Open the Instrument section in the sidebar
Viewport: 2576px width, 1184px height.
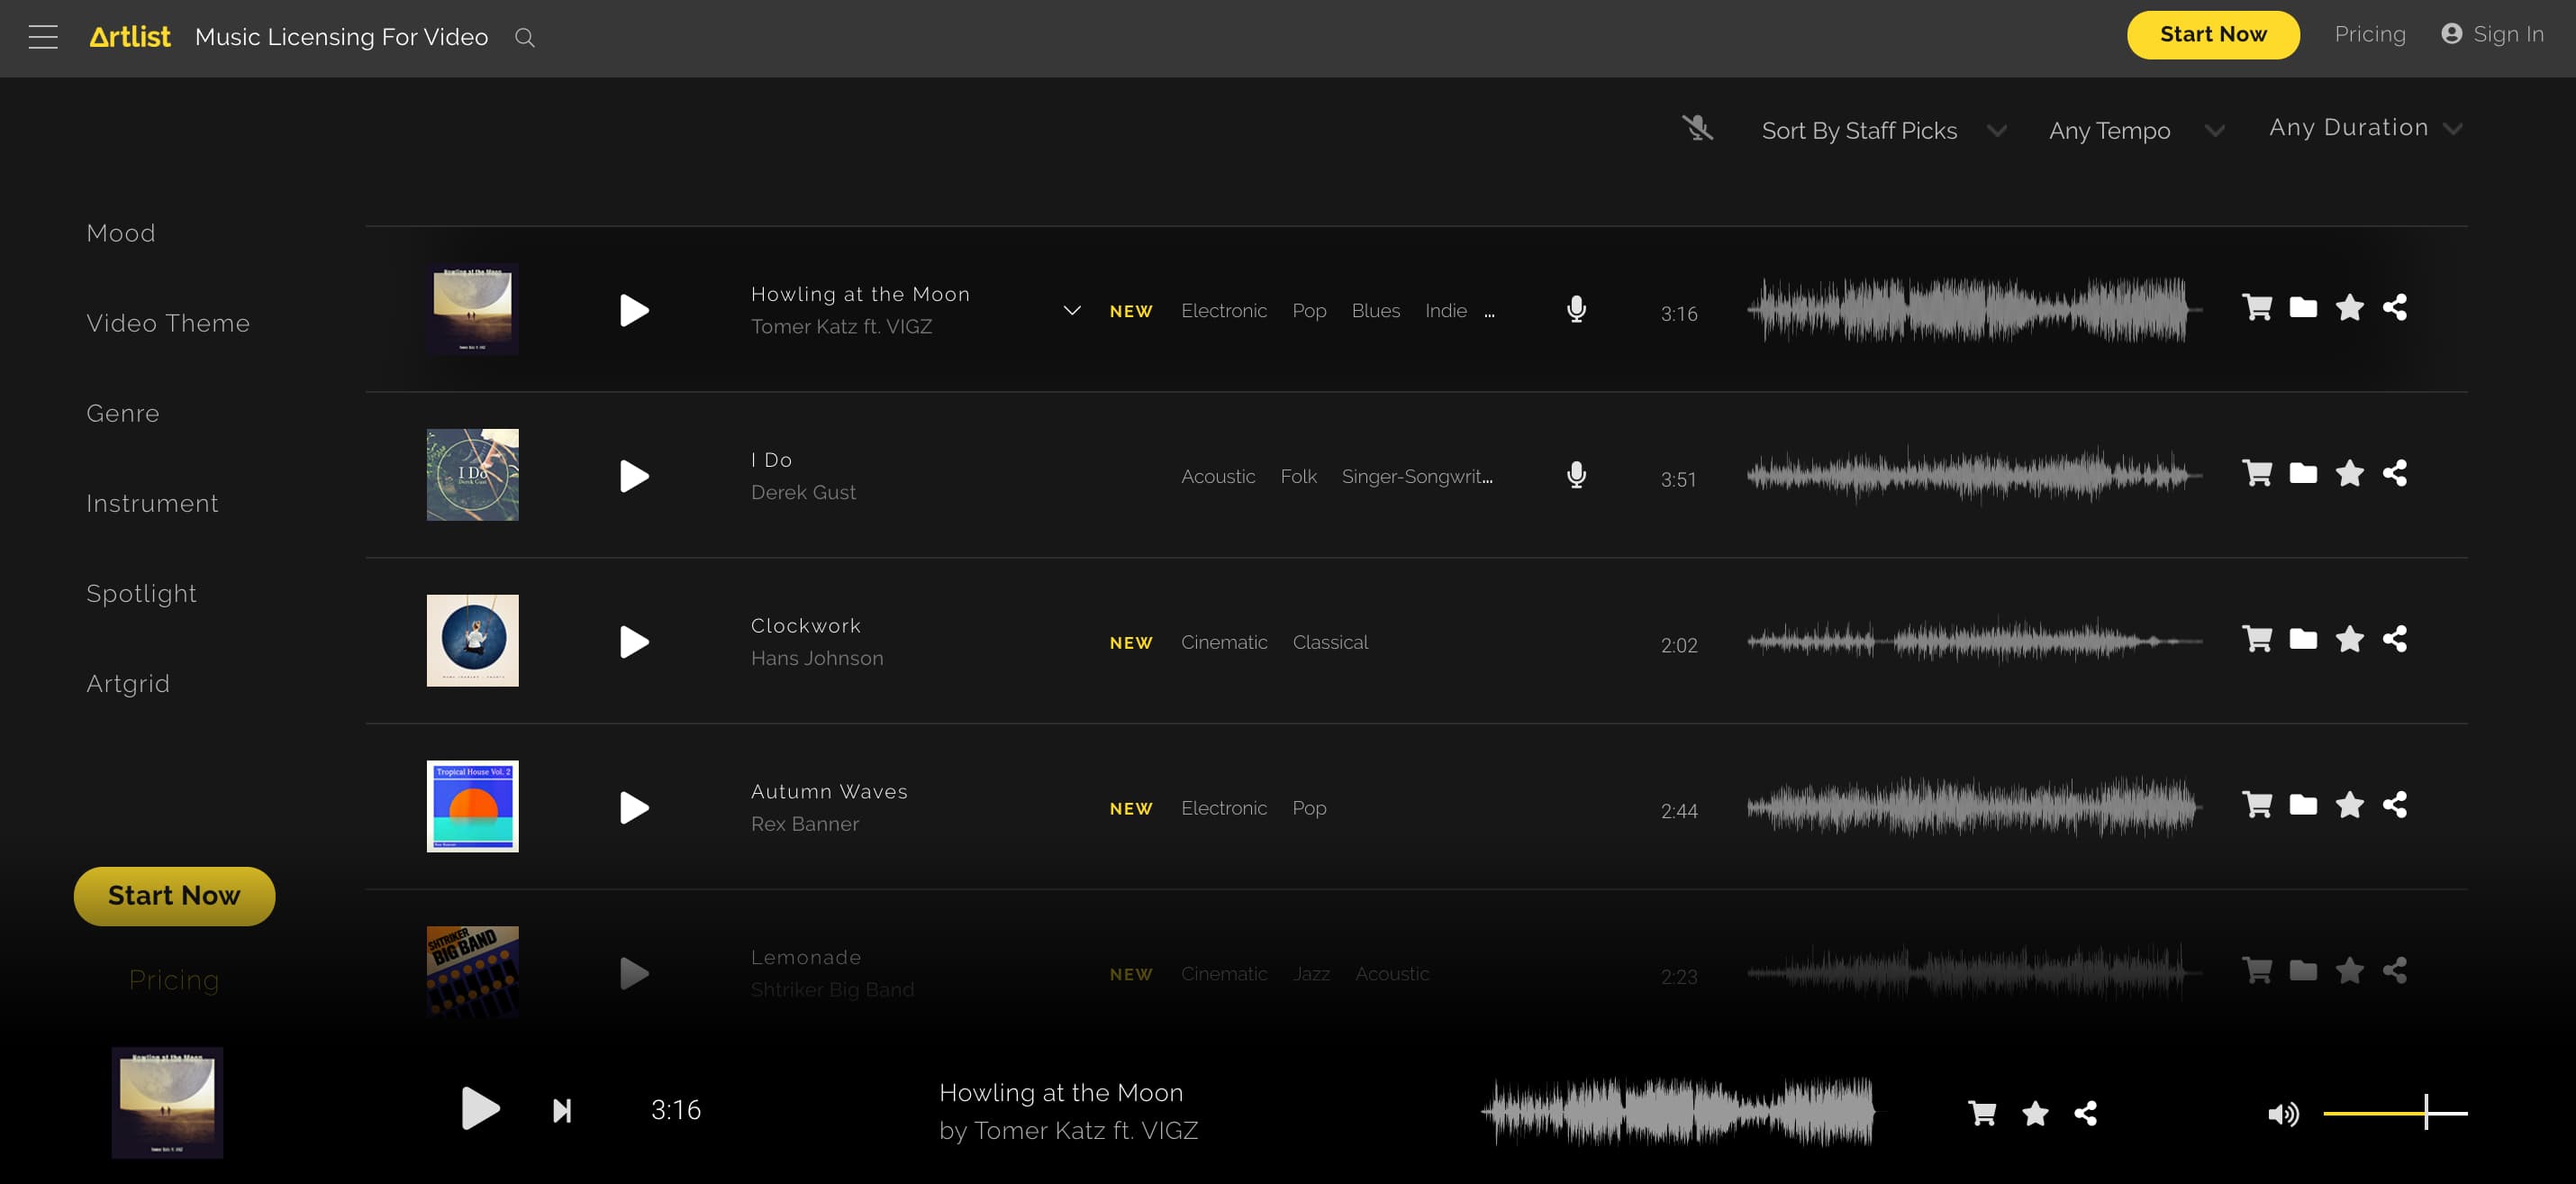coord(152,503)
